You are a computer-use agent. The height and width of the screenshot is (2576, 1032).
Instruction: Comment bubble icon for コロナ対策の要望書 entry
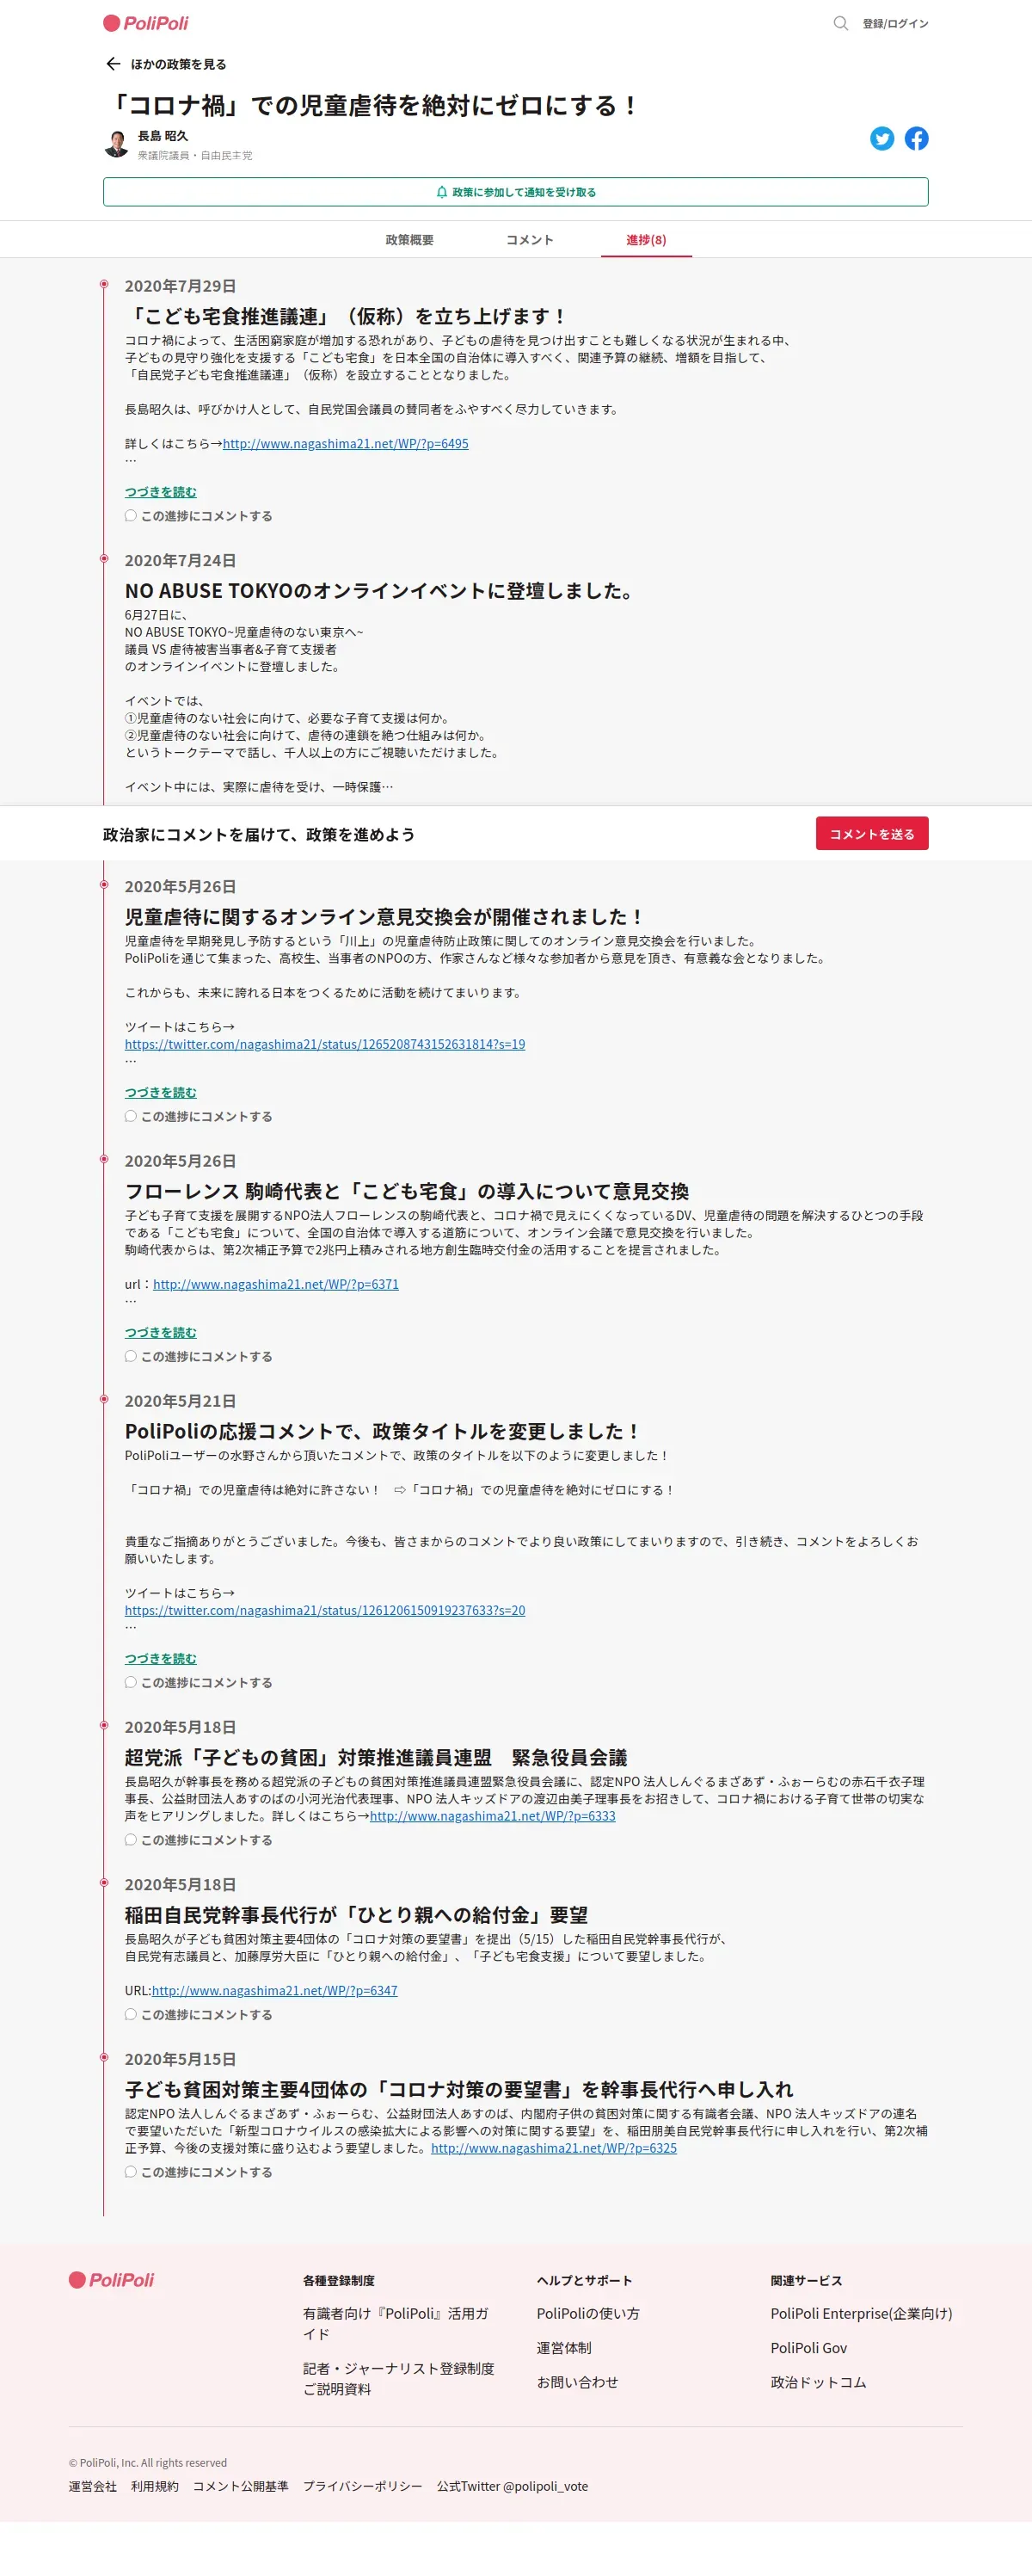(x=130, y=2171)
